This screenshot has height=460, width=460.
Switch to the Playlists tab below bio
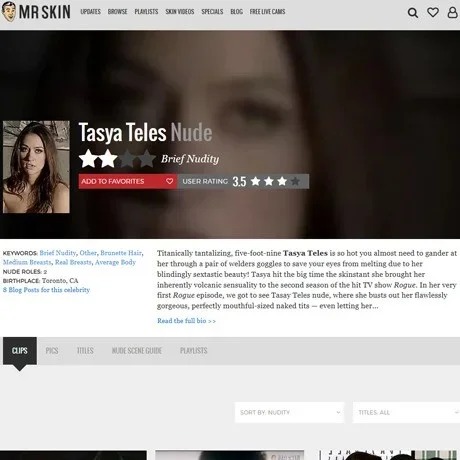(194, 351)
